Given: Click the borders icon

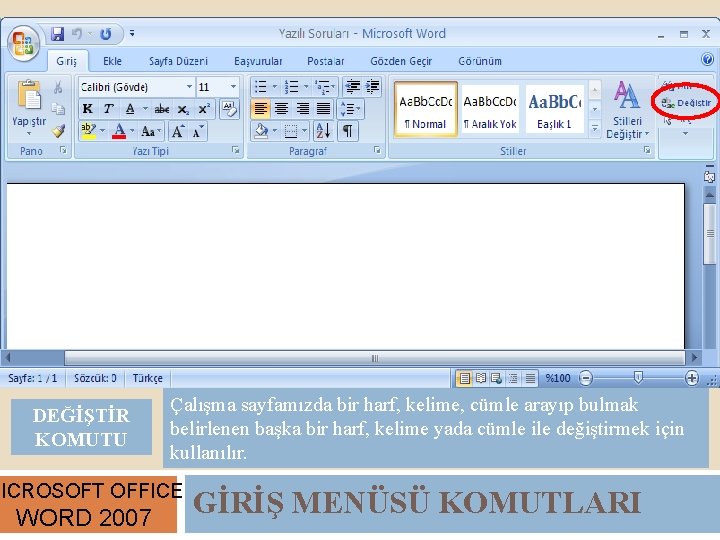Looking at the screenshot, I should pyautogui.click(x=291, y=131).
